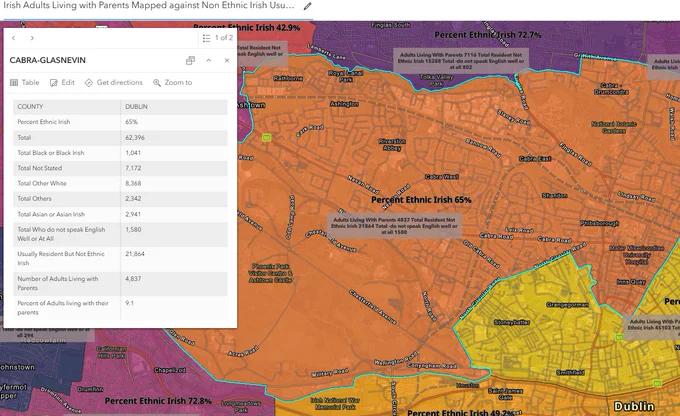Select the Total Other White label

42,183
